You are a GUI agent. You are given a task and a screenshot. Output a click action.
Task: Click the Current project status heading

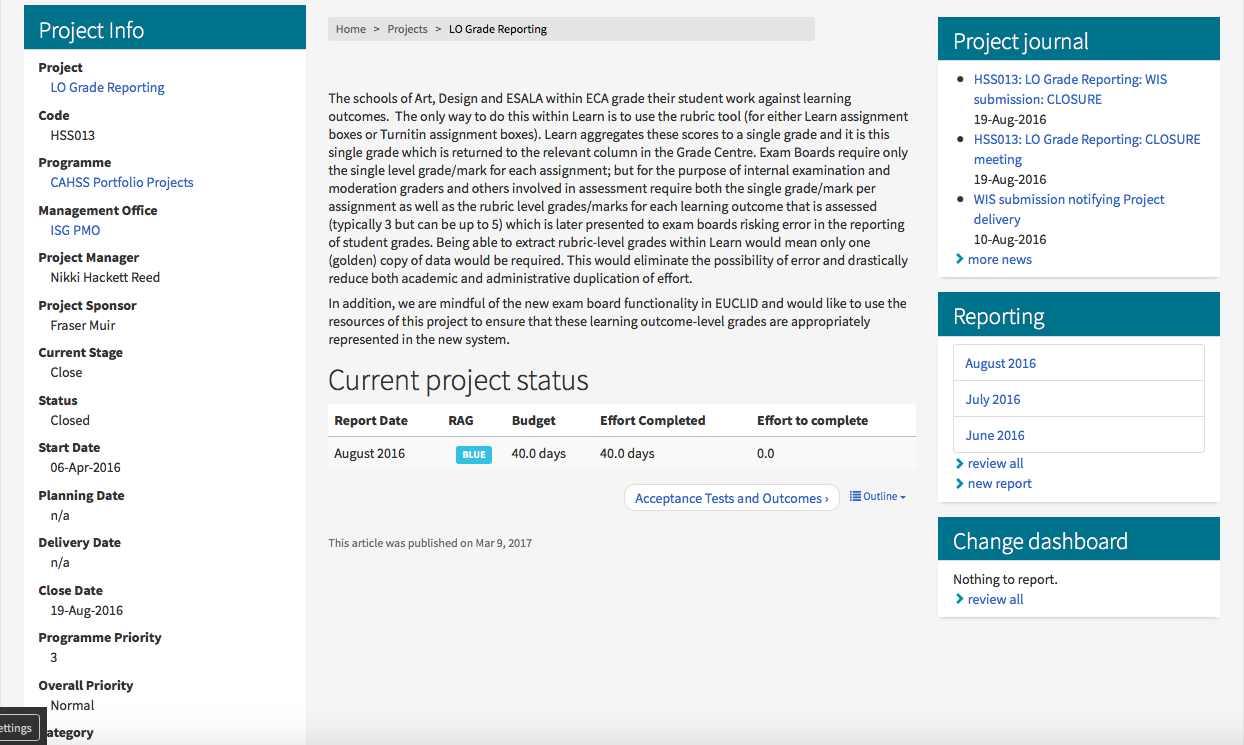pyautogui.click(x=458, y=380)
